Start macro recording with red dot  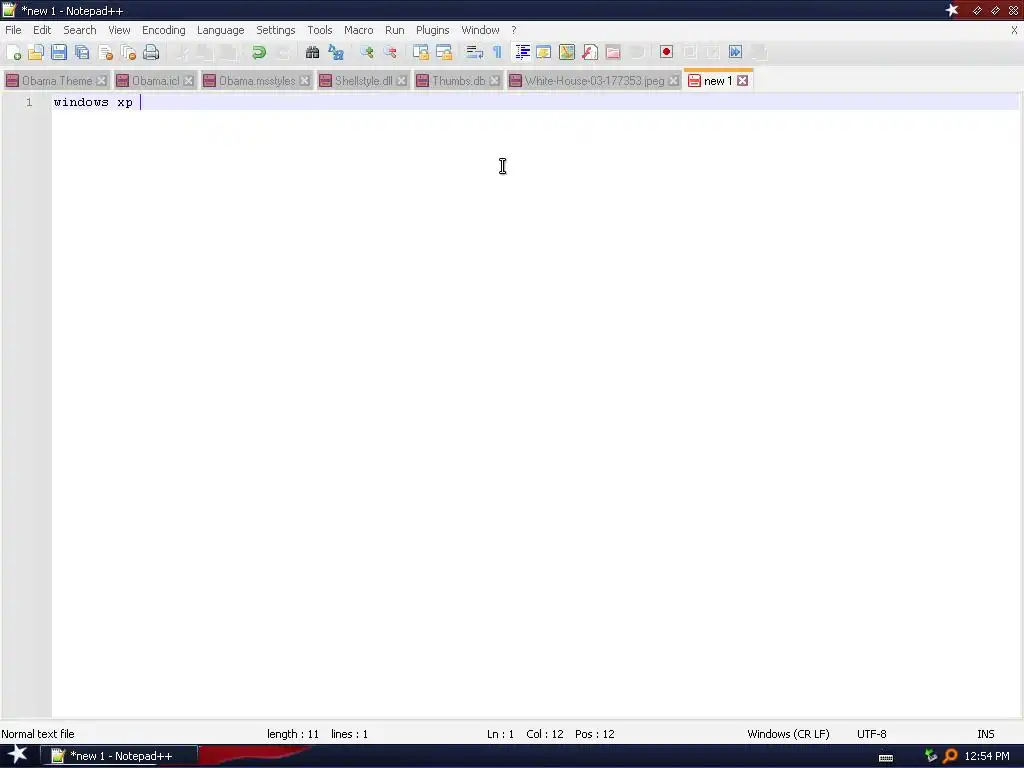click(x=666, y=52)
